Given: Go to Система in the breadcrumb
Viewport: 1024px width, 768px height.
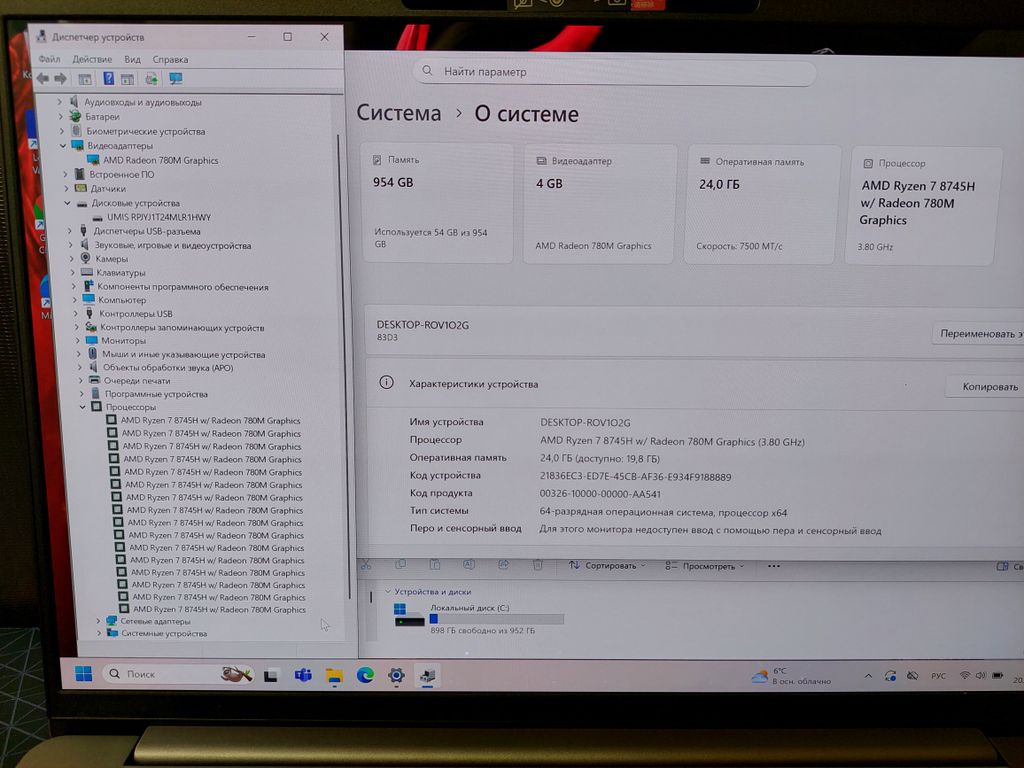Looking at the screenshot, I should [398, 114].
